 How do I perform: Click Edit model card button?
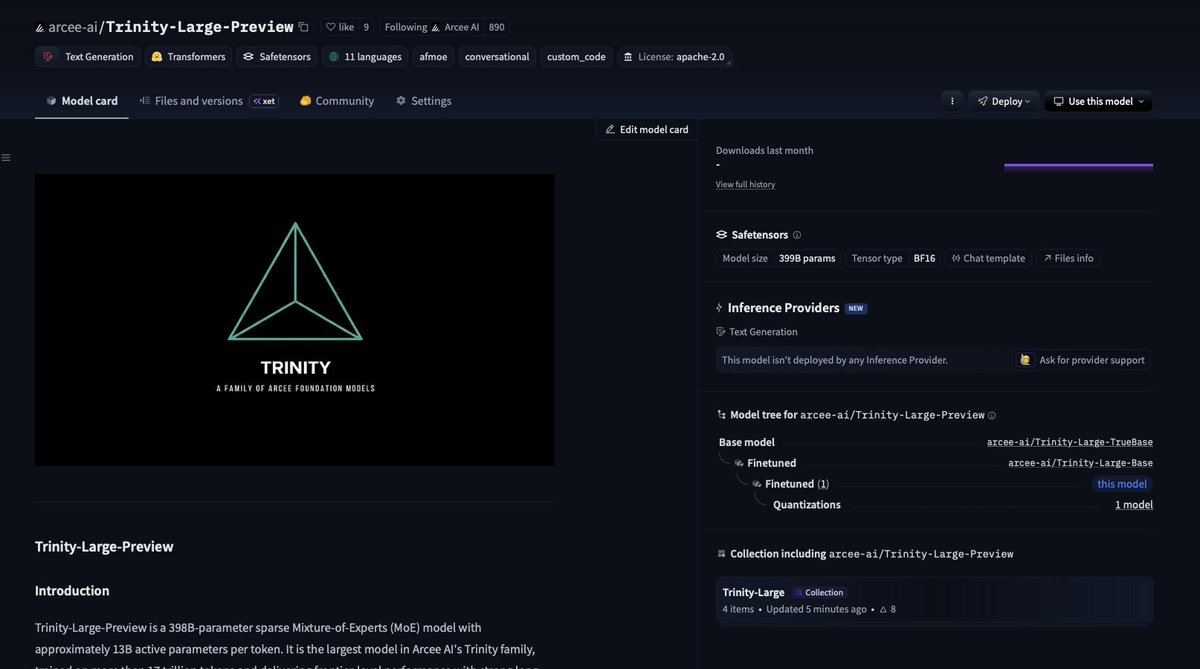[x=647, y=129]
